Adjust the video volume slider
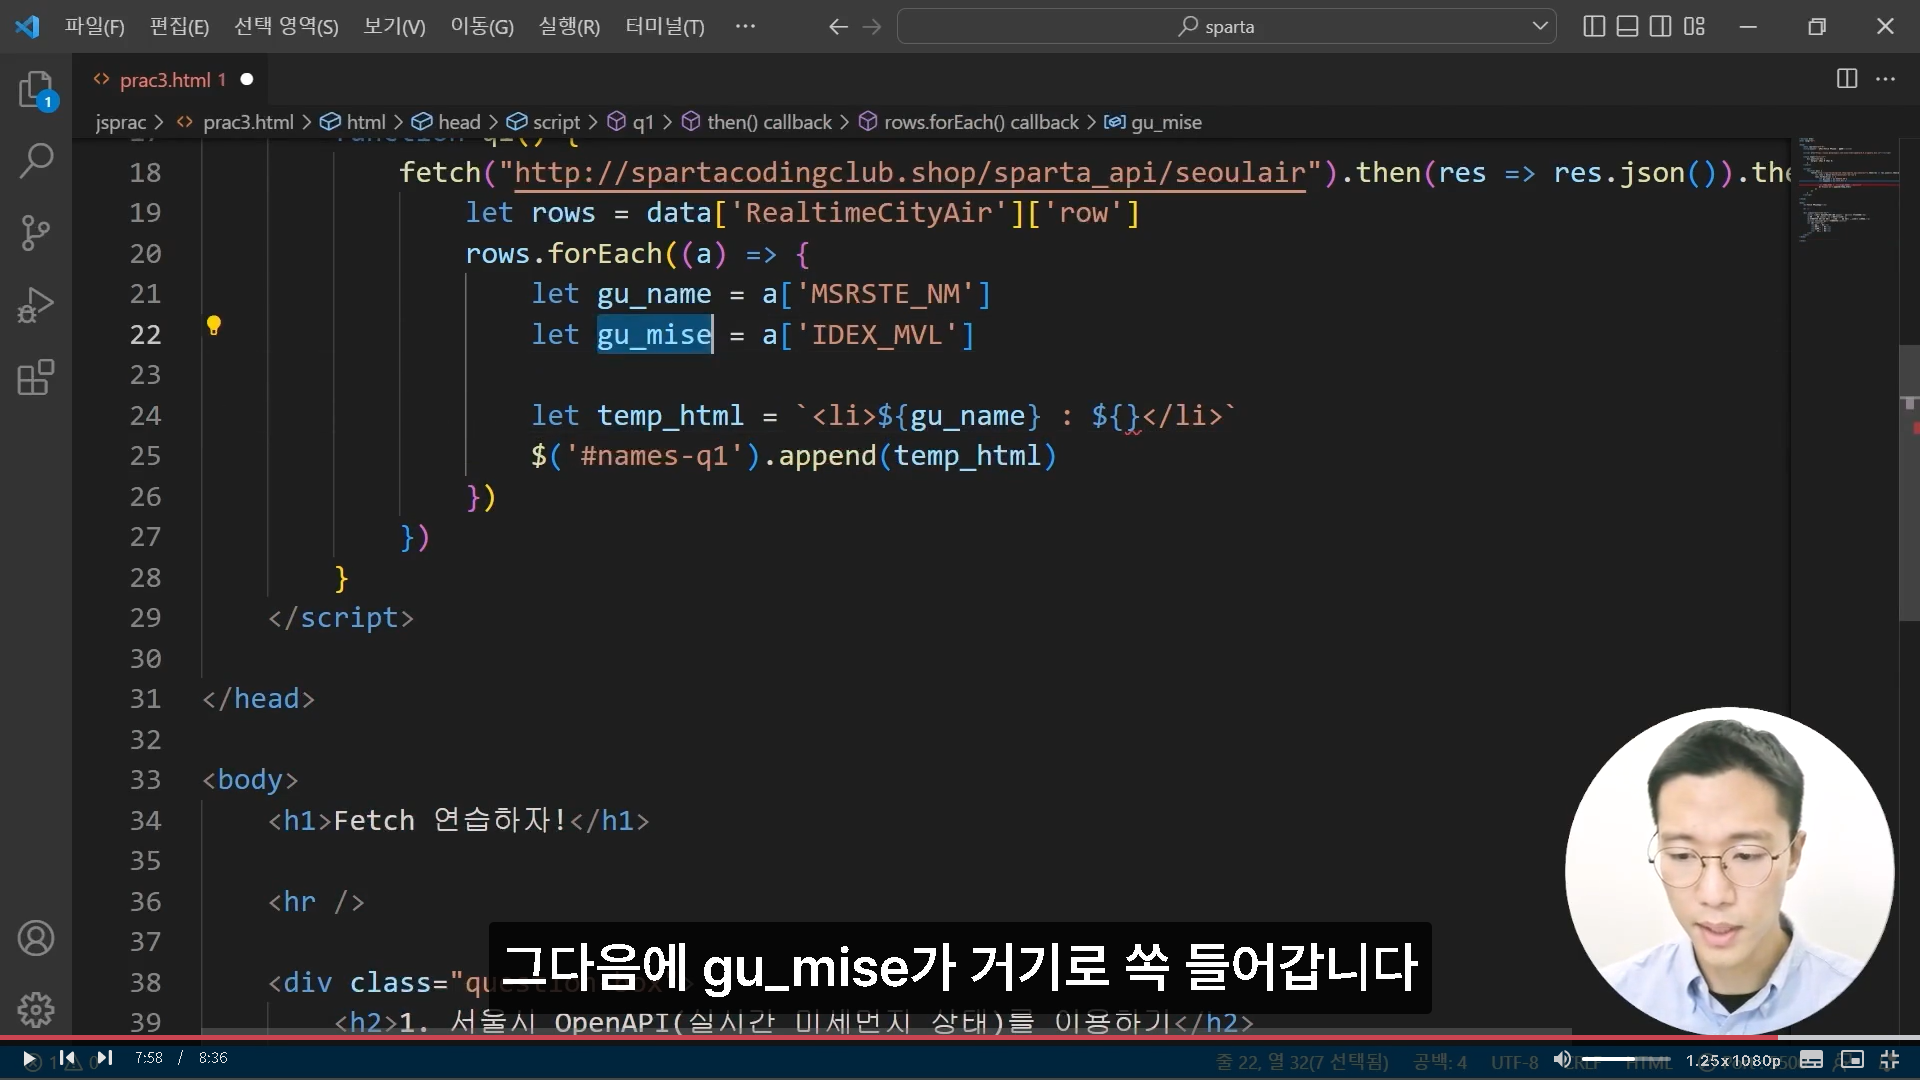Viewport: 1920px width, 1080px height. pyautogui.click(x=1626, y=1059)
